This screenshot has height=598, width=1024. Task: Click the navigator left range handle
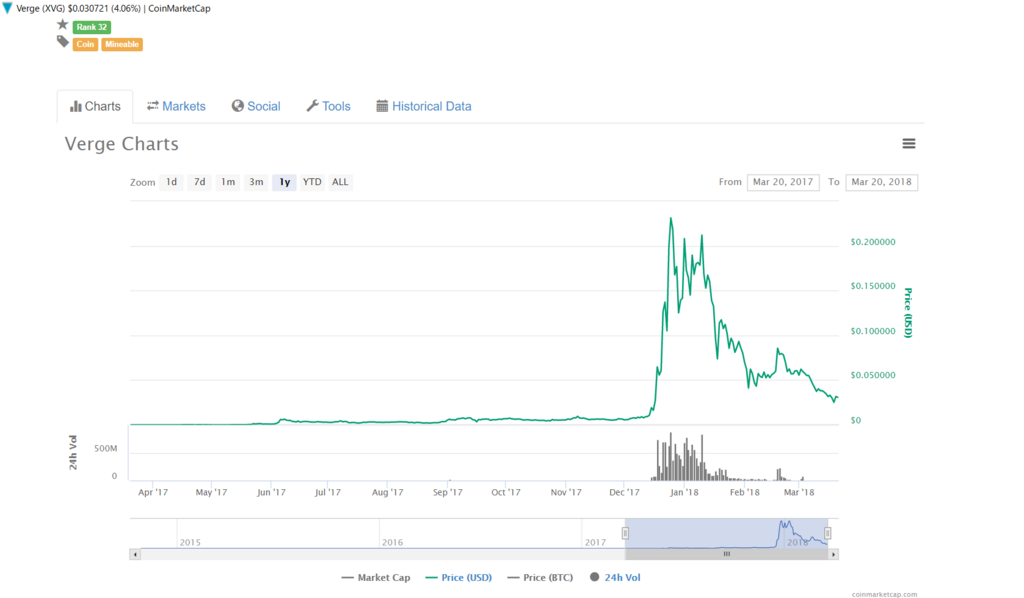[625, 533]
